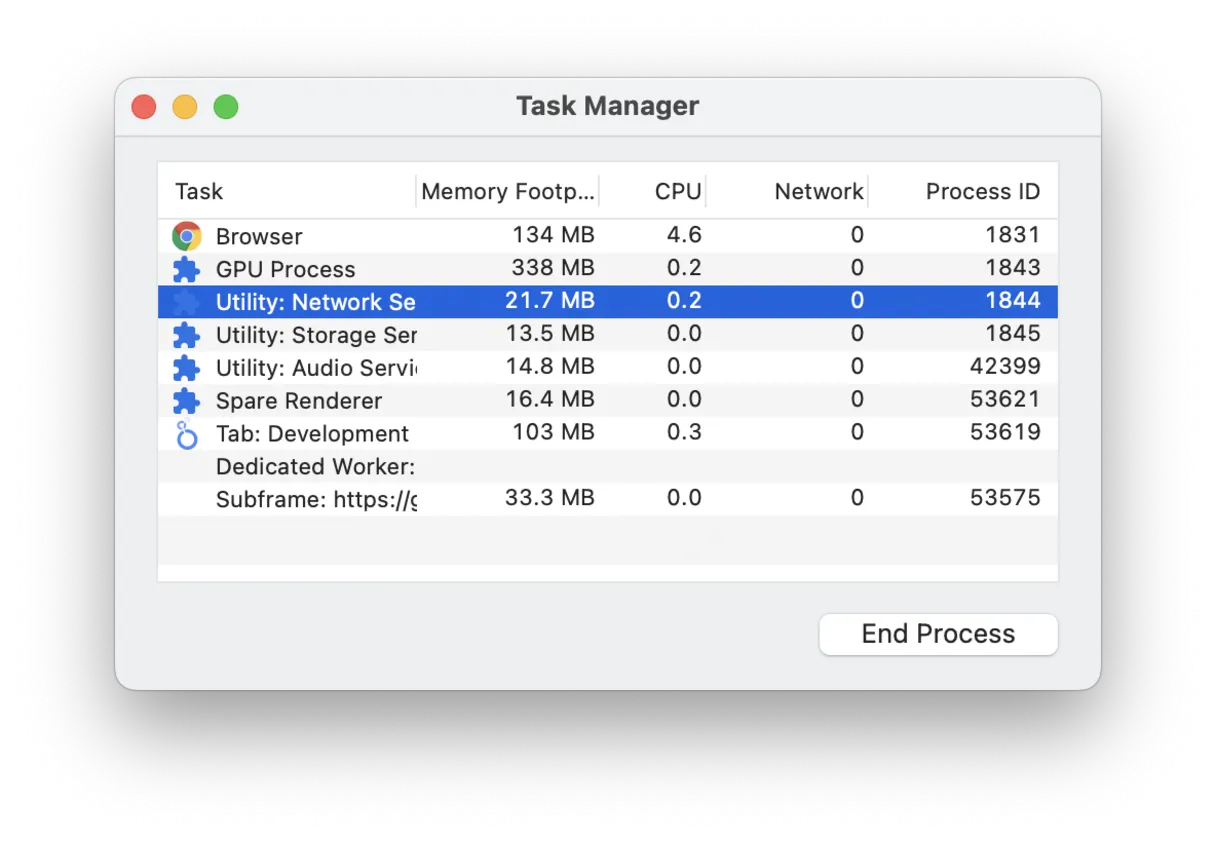Sort tasks by Memory Footprint column

click(x=508, y=191)
